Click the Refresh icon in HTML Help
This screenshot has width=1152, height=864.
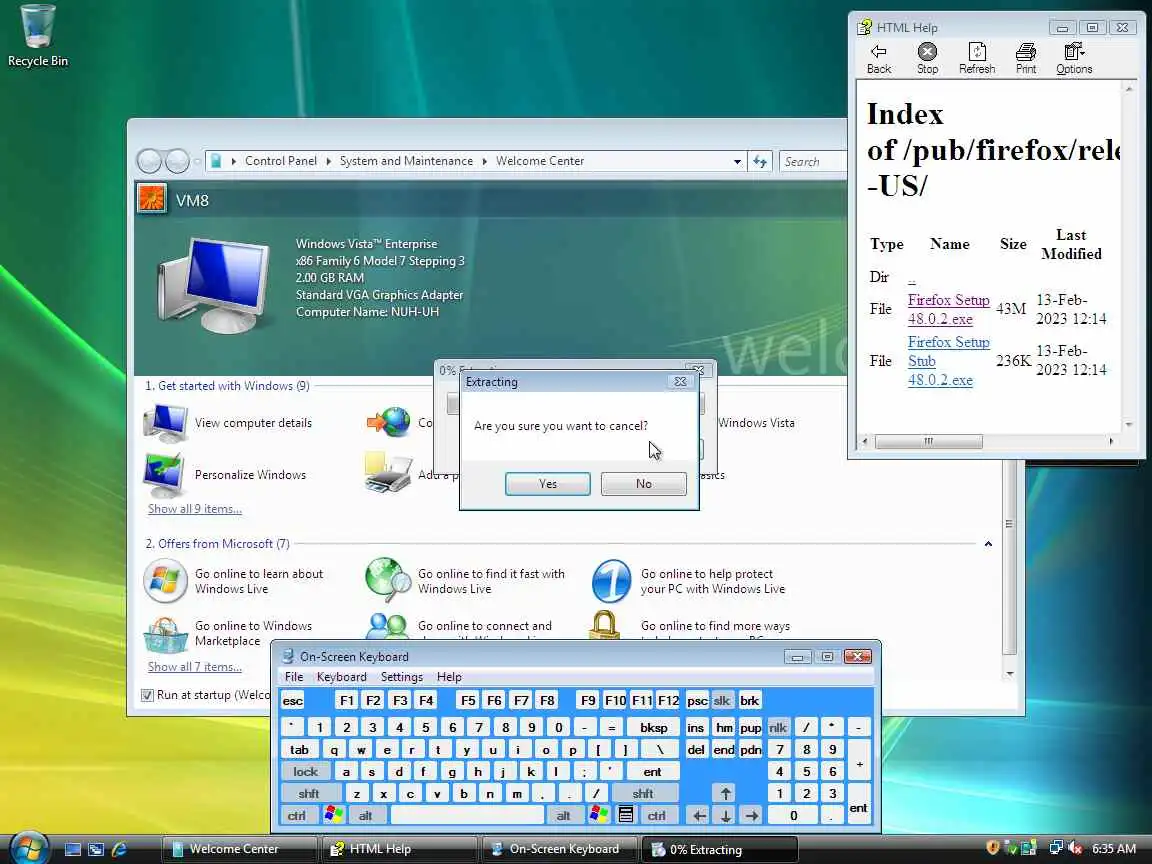tap(976, 51)
